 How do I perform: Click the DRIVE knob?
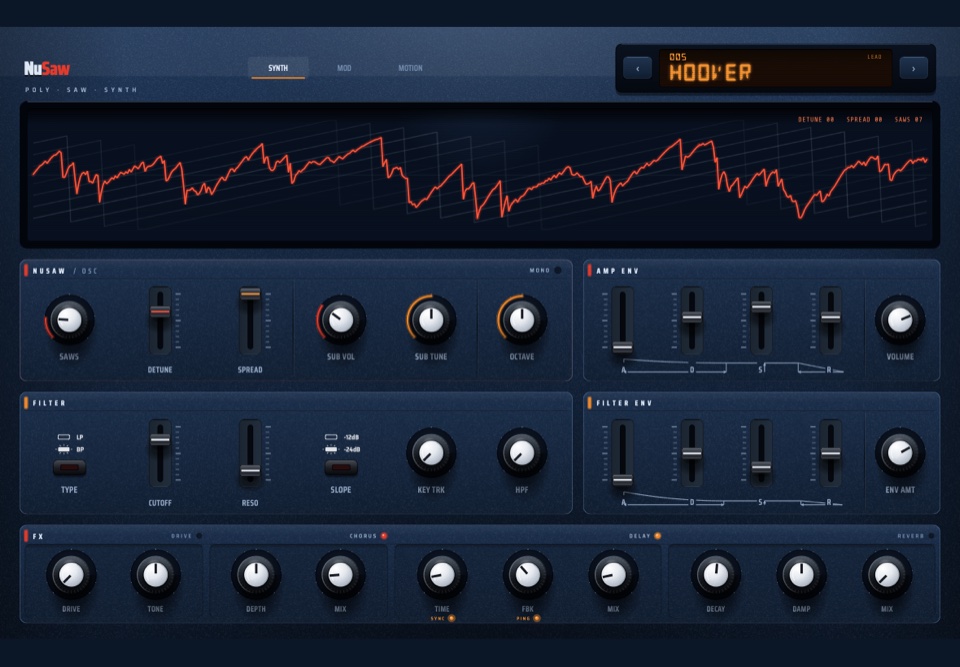[71, 575]
